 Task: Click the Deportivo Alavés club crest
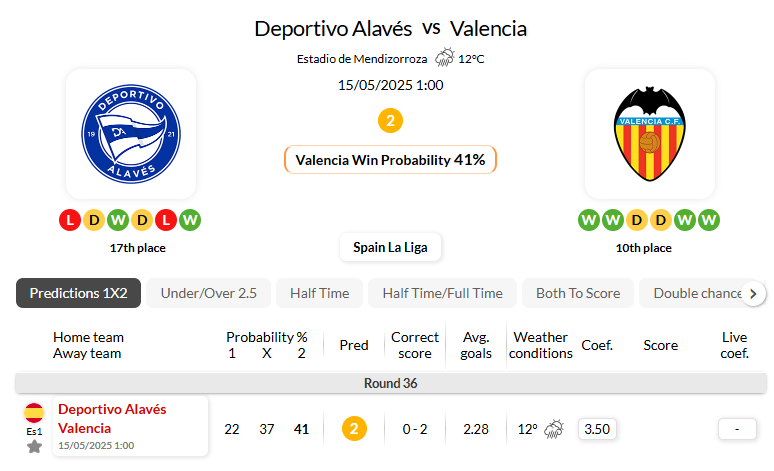point(130,133)
